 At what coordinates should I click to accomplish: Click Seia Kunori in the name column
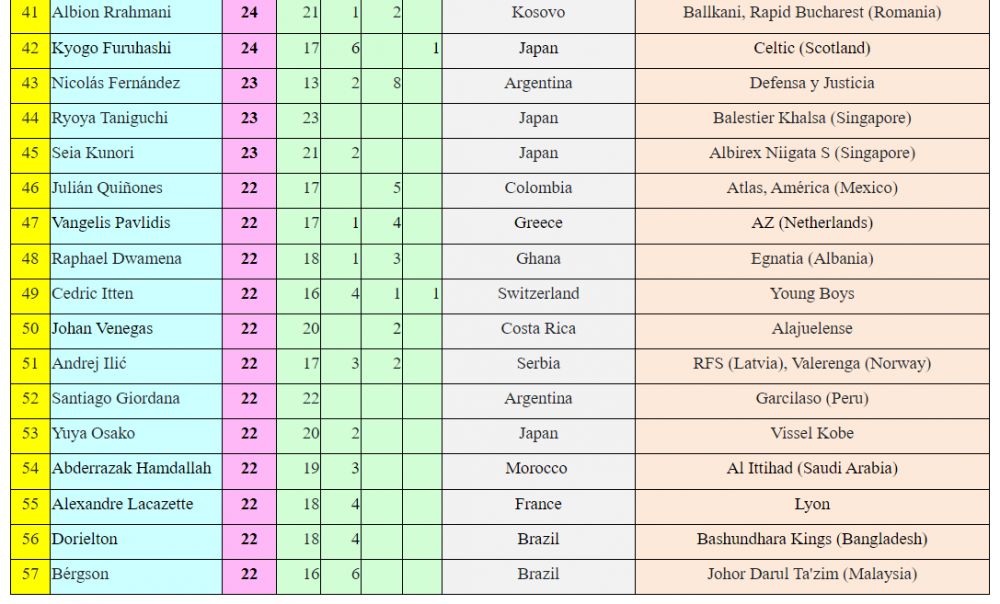[x=92, y=153]
